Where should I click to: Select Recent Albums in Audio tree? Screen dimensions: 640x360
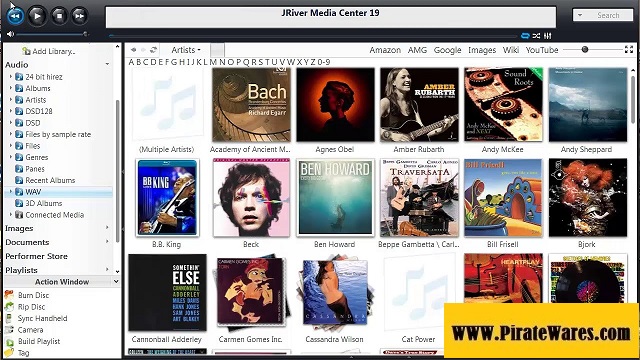(50, 180)
